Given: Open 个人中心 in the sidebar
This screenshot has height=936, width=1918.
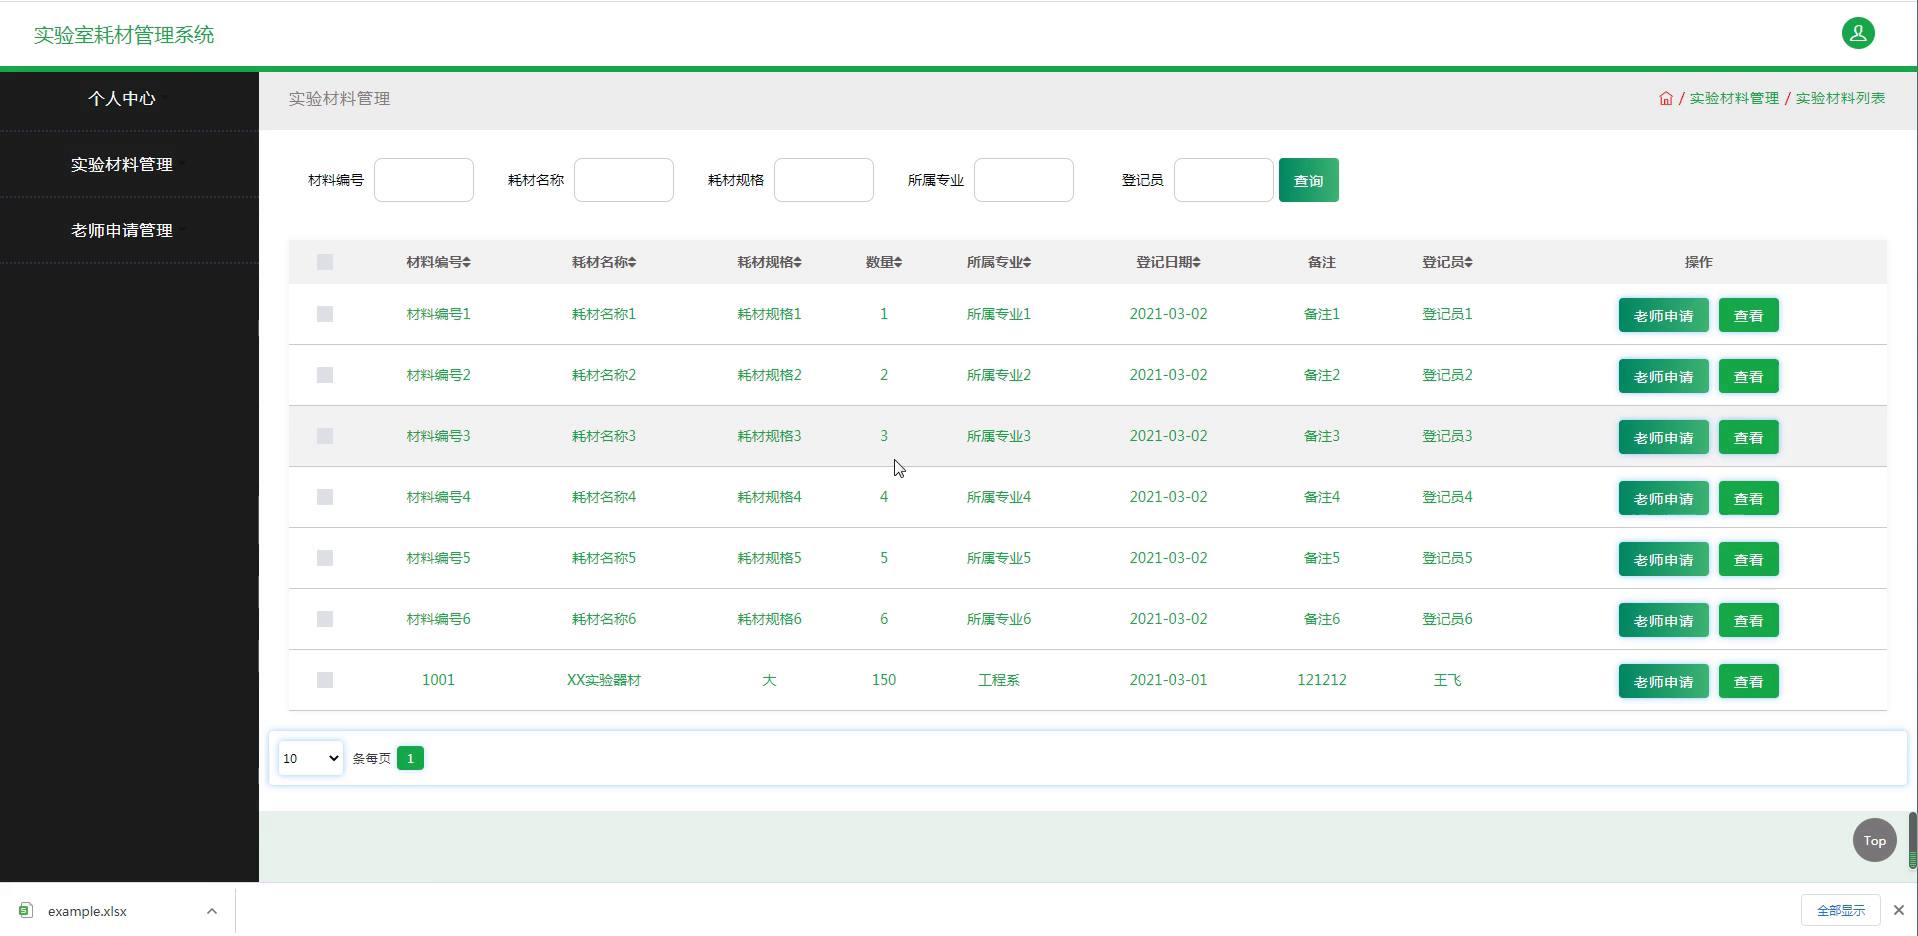Looking at the screenshot, I should pyautogui.click(x=122, y=98).
